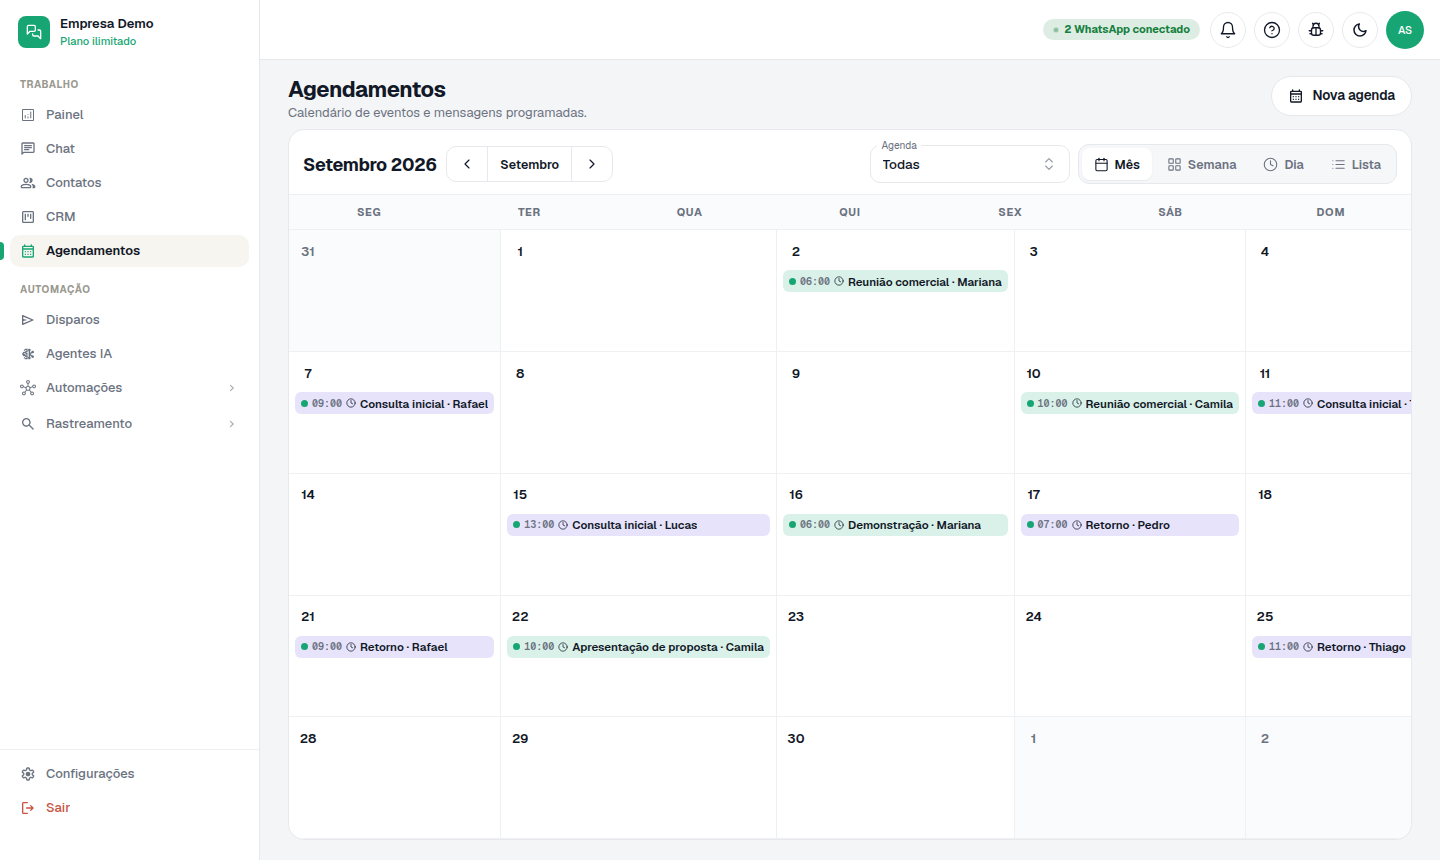
Task: Open 06:00 Demonstração Mariana event
Action: [x=895, y=525]
